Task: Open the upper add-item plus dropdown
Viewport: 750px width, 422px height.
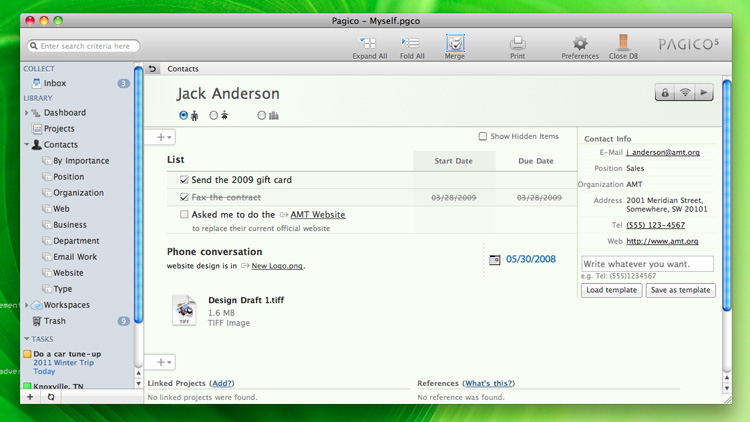Action: (163, 137)
